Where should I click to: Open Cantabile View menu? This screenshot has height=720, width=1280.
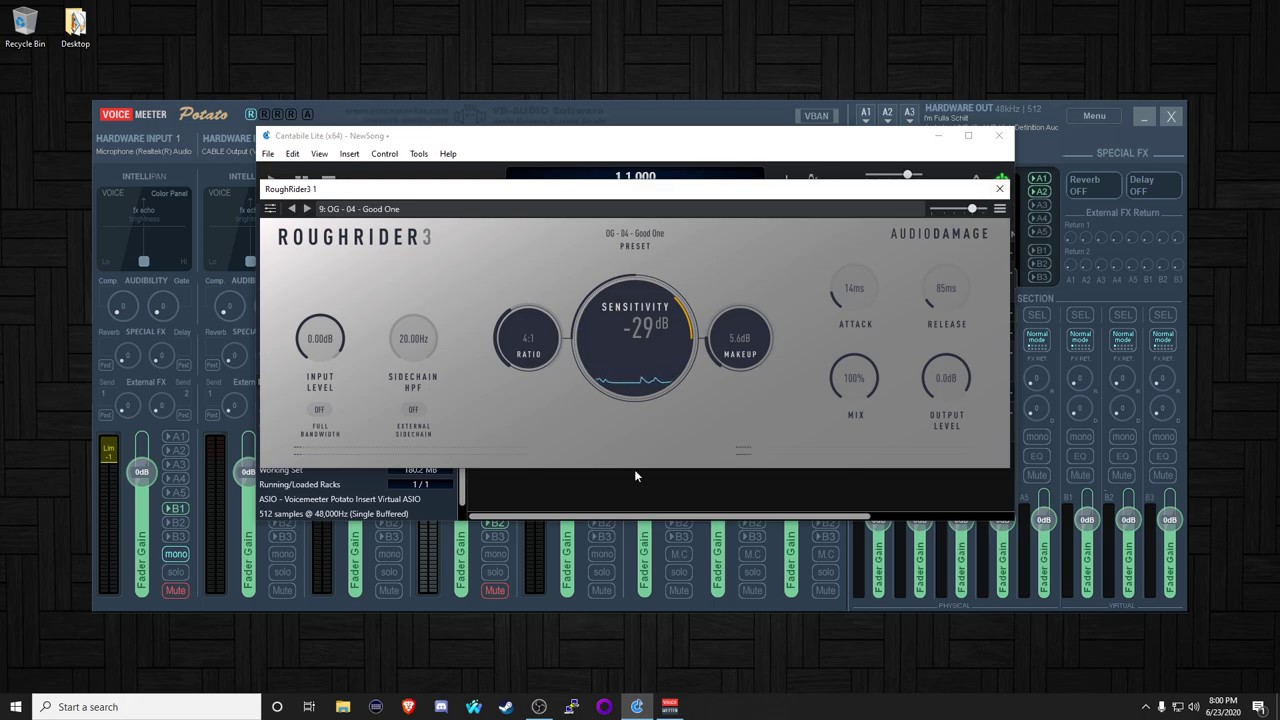tap(319, 154)
